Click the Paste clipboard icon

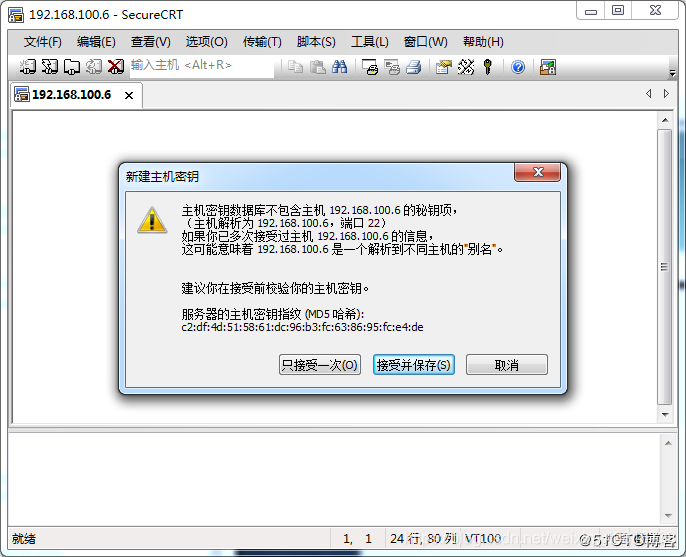coord(318,67)
